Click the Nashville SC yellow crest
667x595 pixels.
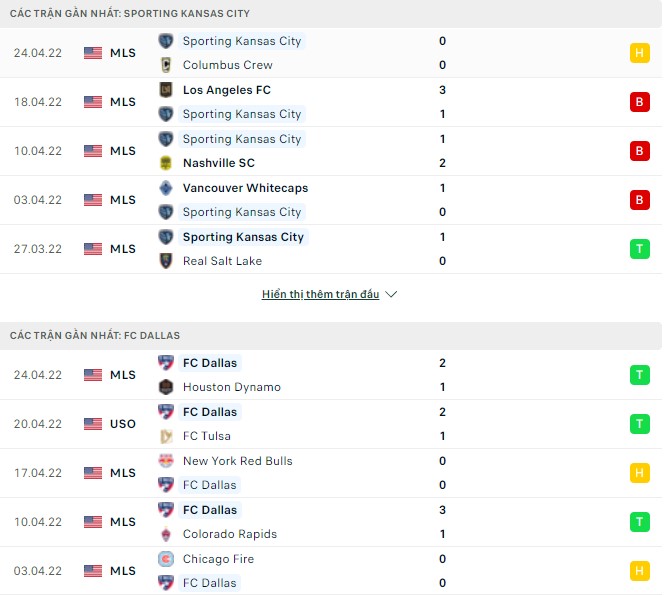166,163
